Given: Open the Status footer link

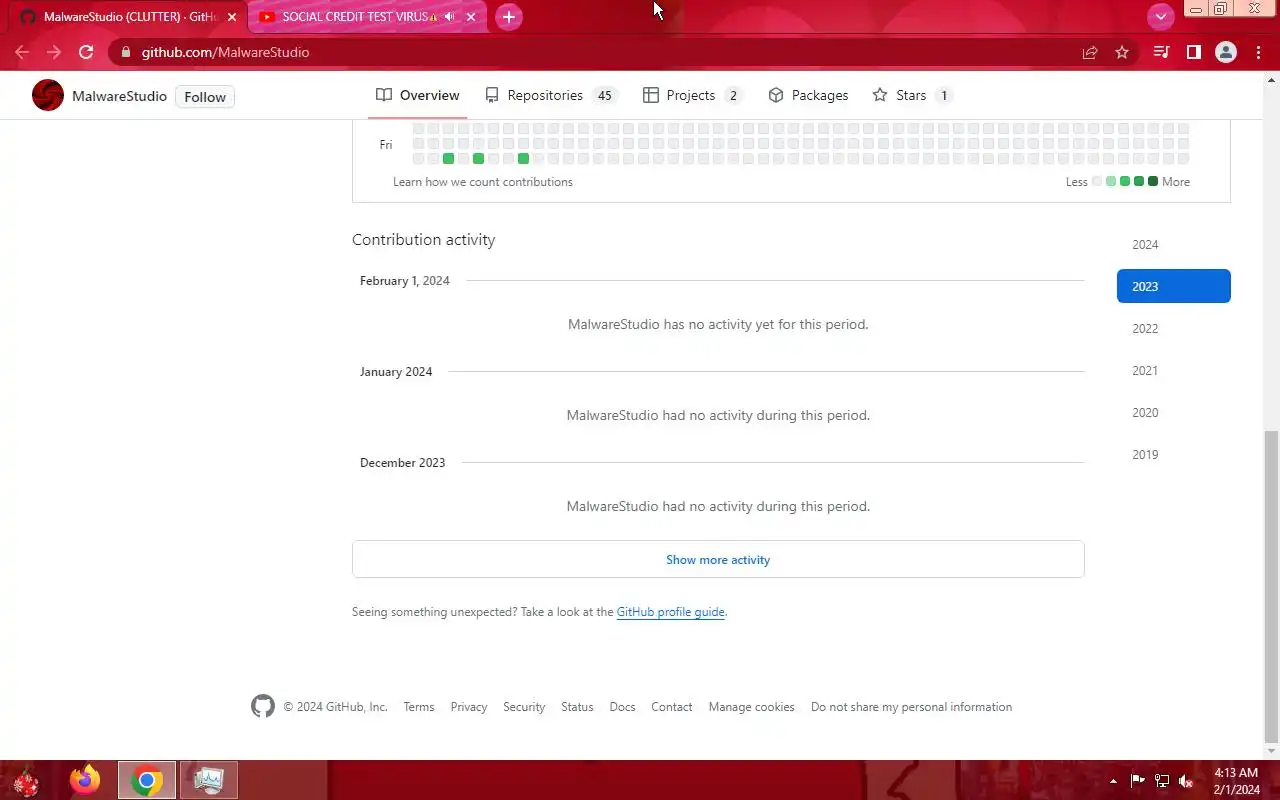Looking at the screenshot, I should pyautogui.click(x=577, y=707).
